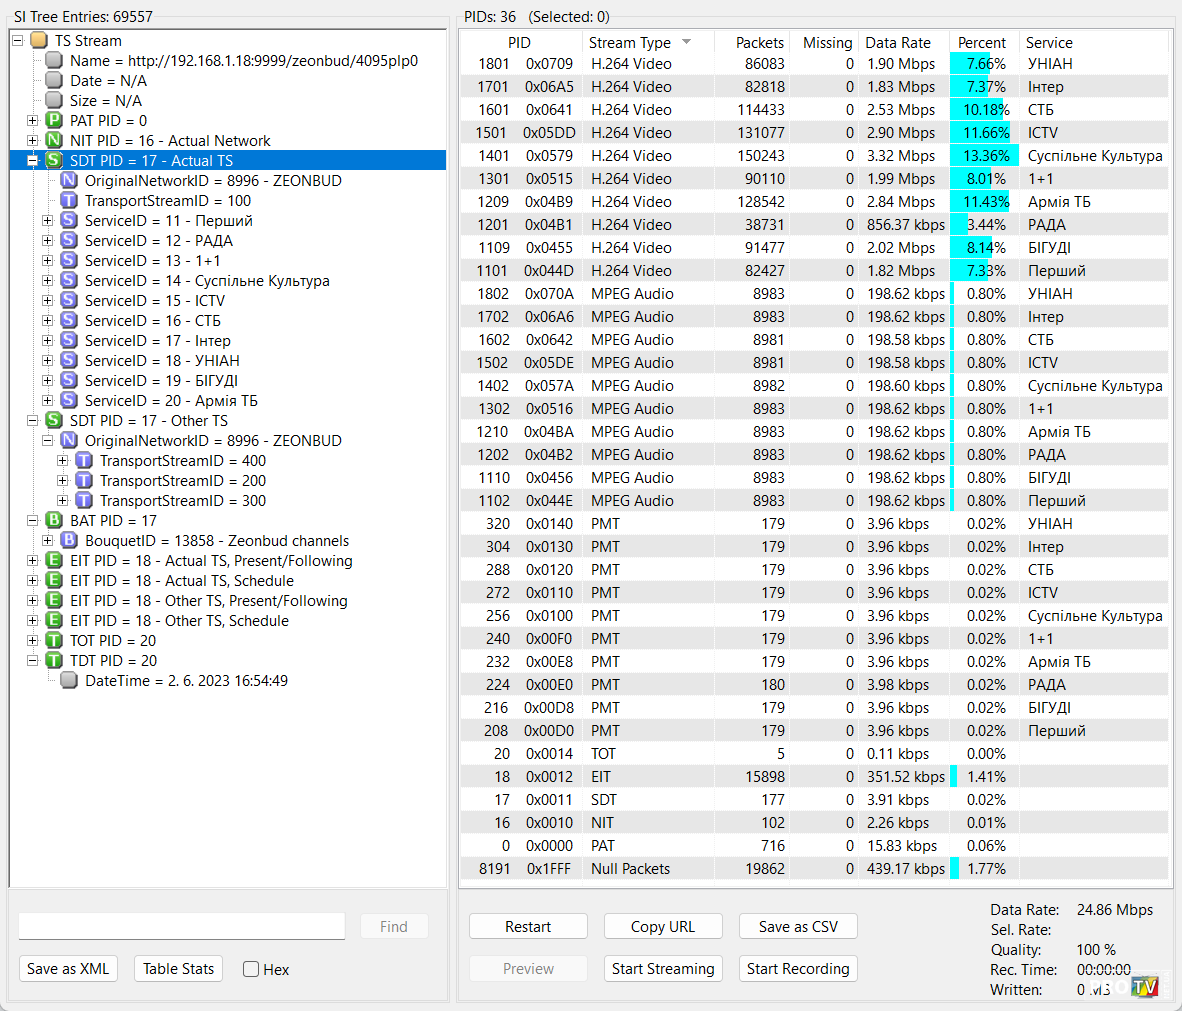This screenshot has width=1182, height=1011.
Task: Click the TransportStreamID 400 icon
Action: pyautogui.click(x=84, y=460)
